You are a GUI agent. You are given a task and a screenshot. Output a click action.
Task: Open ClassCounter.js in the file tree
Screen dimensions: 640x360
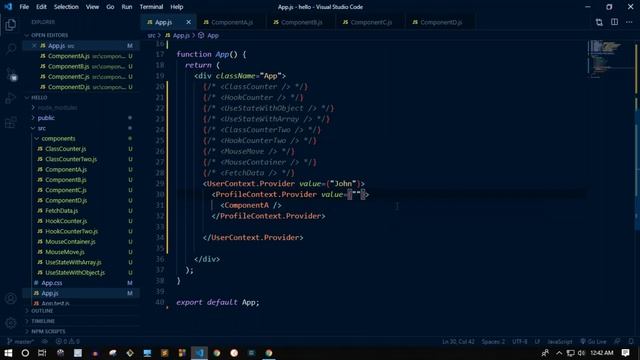[x=65, y=149]
